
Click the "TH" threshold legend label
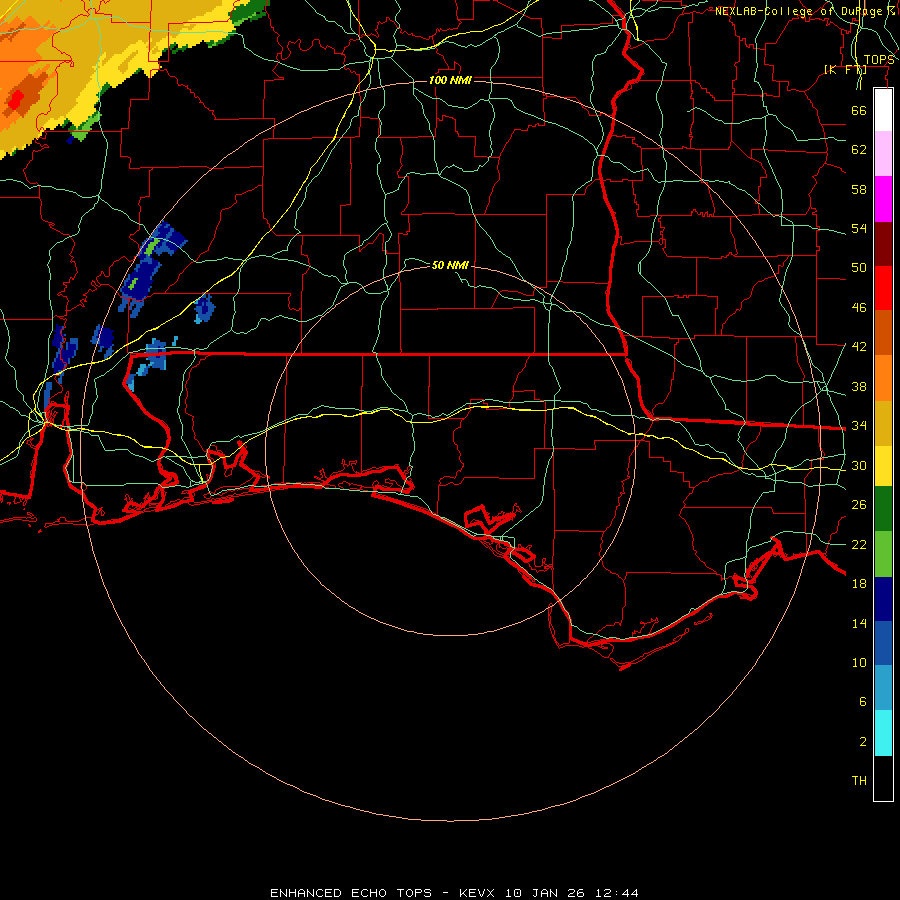(x=859, y=781)
